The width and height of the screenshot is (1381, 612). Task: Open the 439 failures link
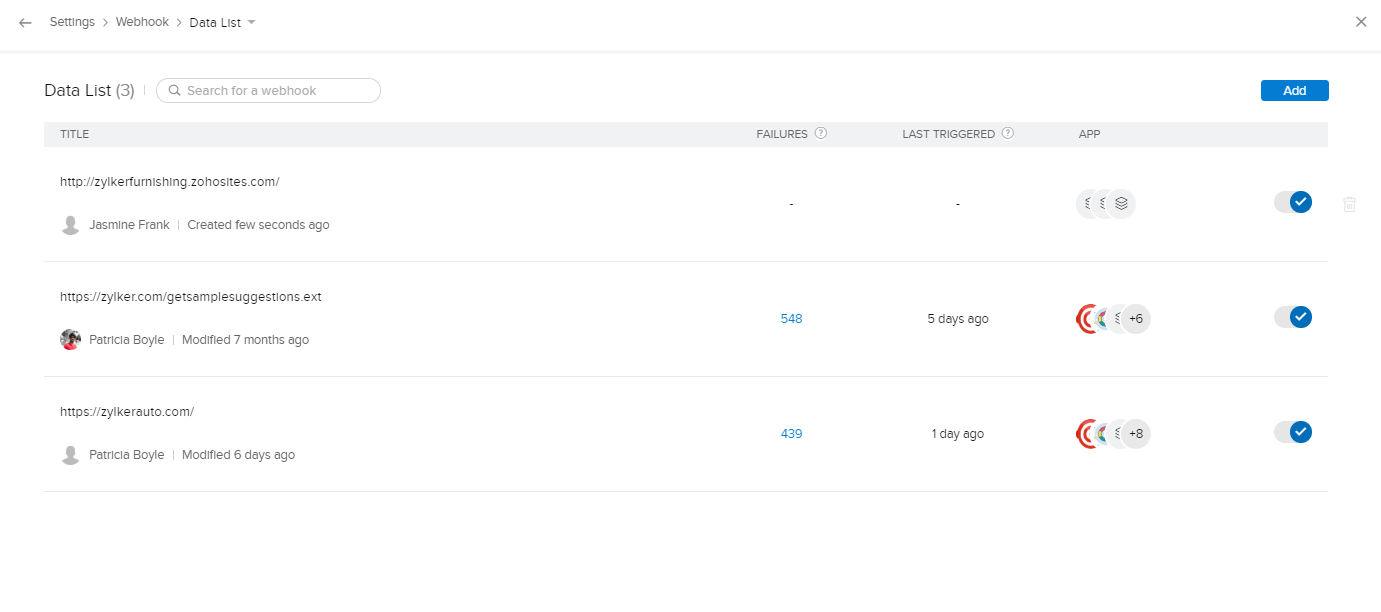(x=791, y=434)
